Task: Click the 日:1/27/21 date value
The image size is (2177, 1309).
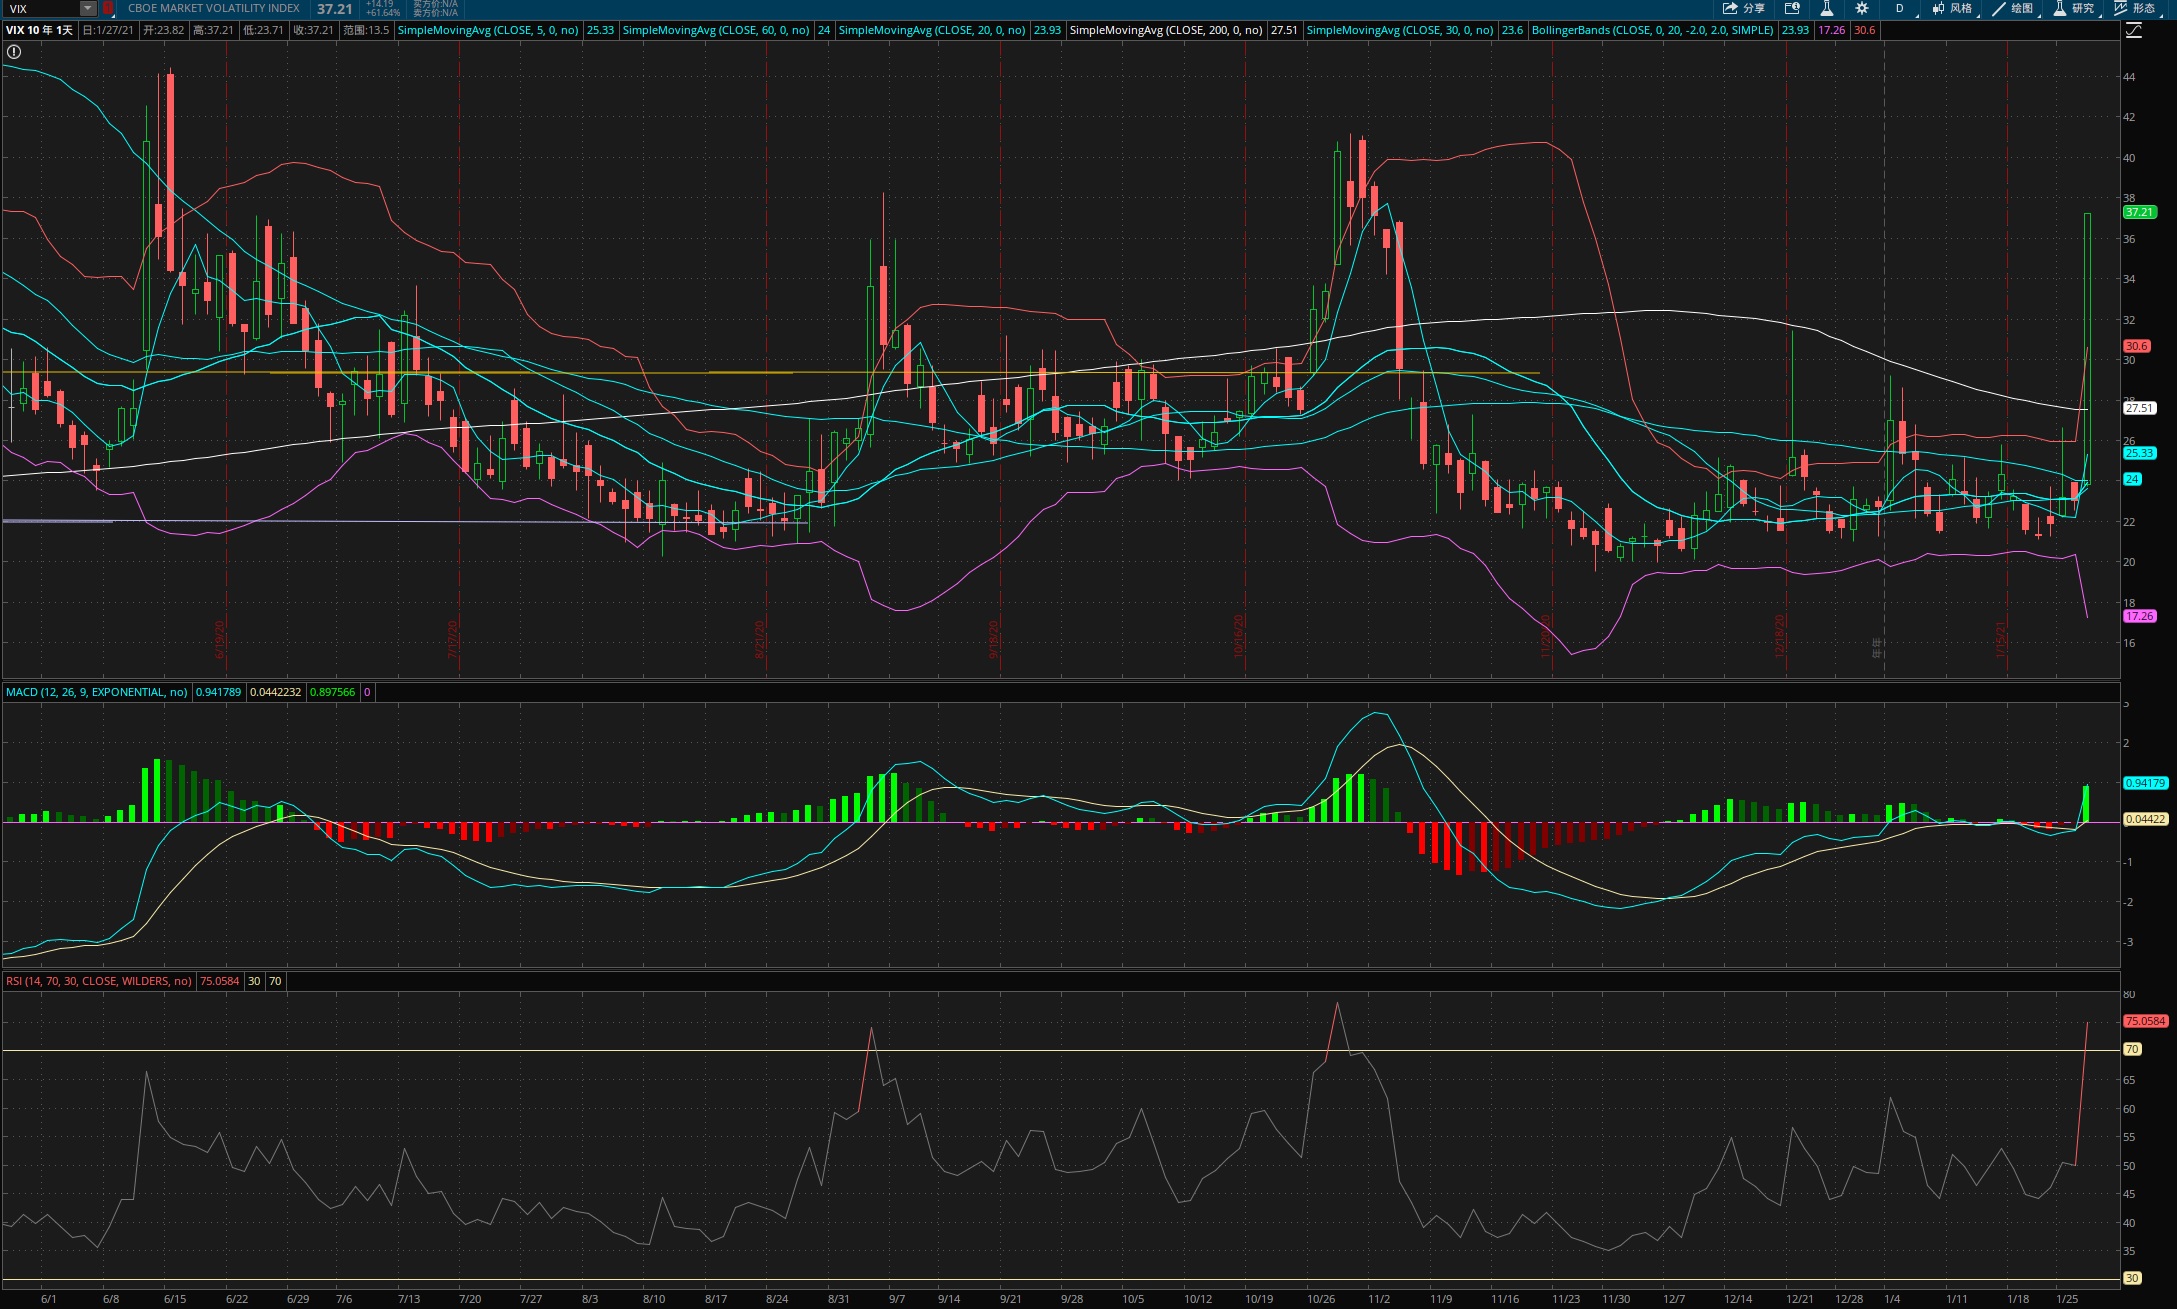Action: [108, 30]
